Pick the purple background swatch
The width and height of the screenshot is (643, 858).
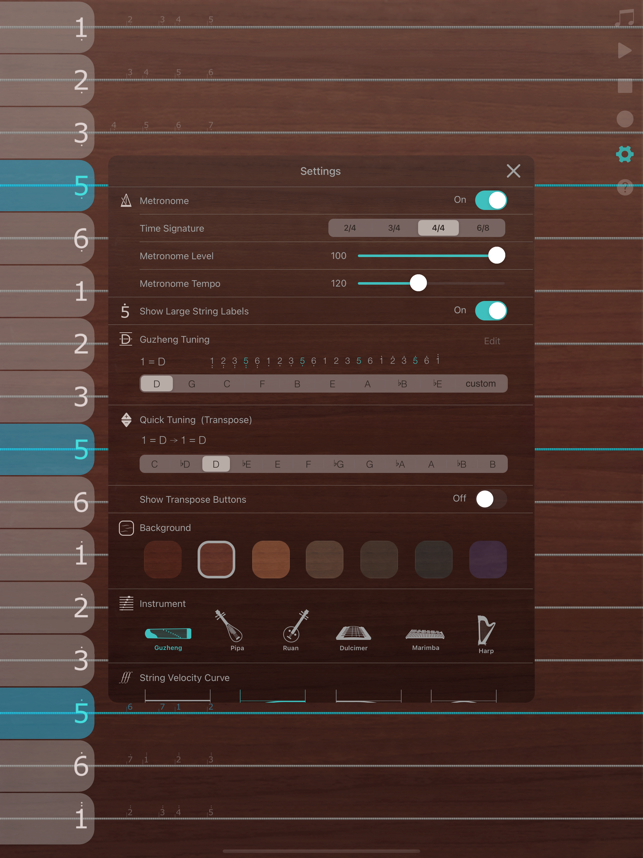pos(488,560)
